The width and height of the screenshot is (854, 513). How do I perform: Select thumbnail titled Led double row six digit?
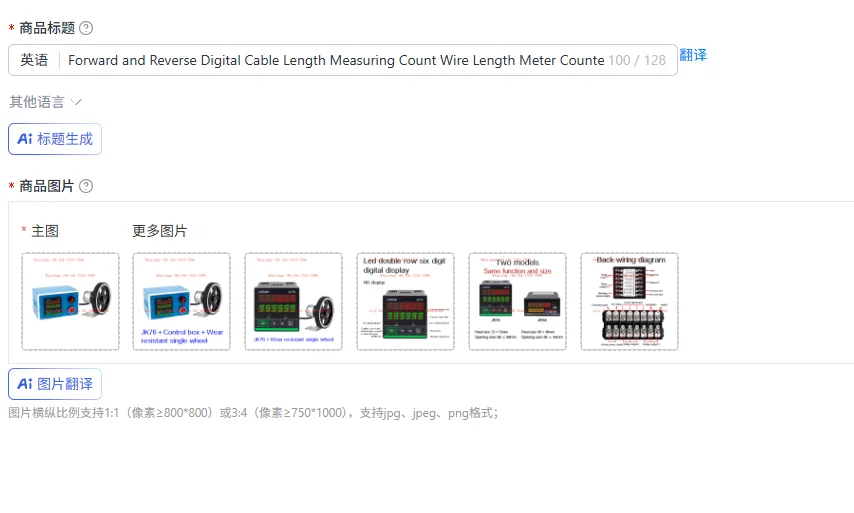405,301
